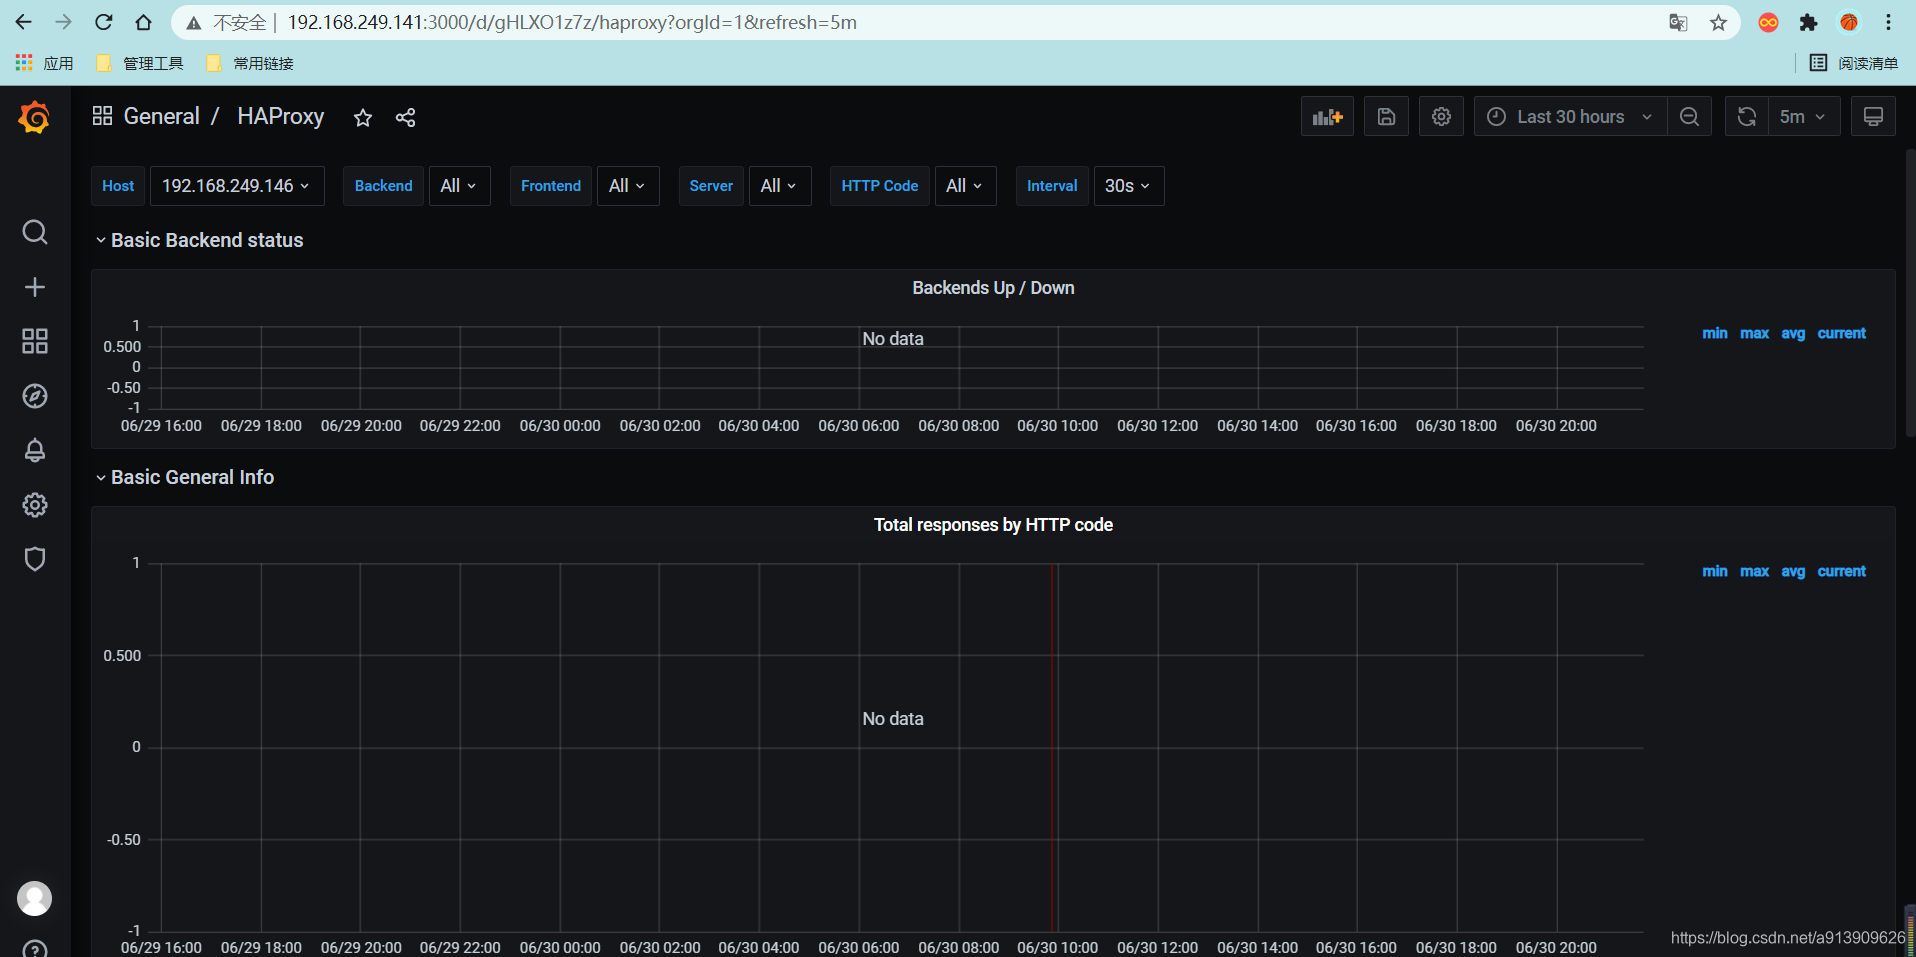This screenshot has width=1916, height=957.
Task: Open the Last 30 hours time picker
Action: click(1570, 117)
